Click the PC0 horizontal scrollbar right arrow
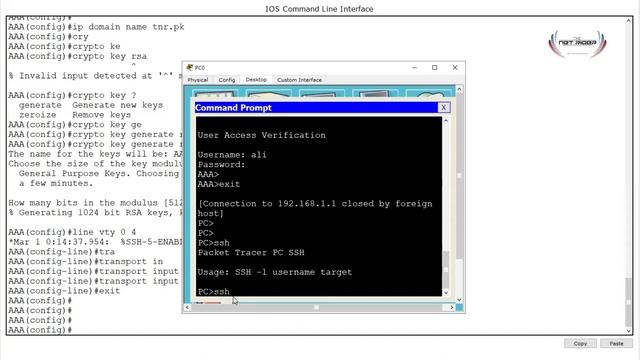Image resolution: width=640 pixels, height=360 pixels. 451,307
